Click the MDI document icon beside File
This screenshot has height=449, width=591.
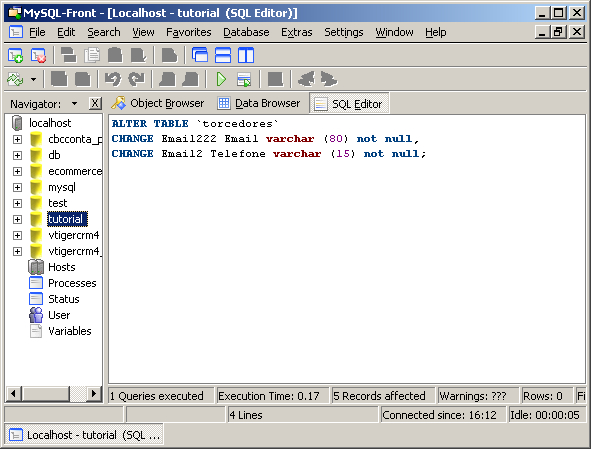pos(15,32)
